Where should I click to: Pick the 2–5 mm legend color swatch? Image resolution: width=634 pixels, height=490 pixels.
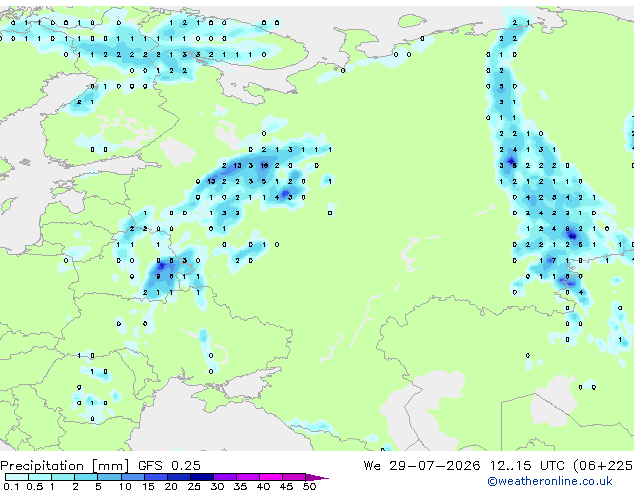[86, 477]
